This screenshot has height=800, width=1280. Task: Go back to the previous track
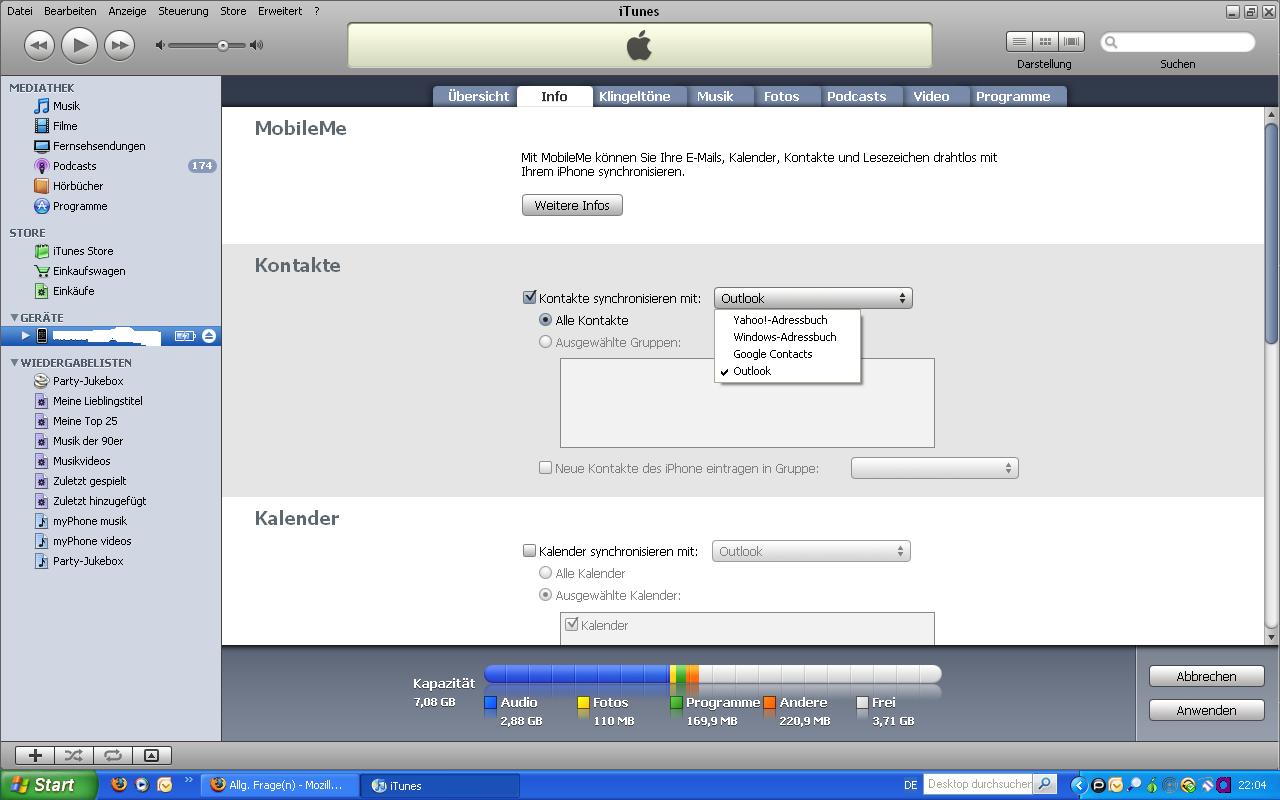point(39,45)
